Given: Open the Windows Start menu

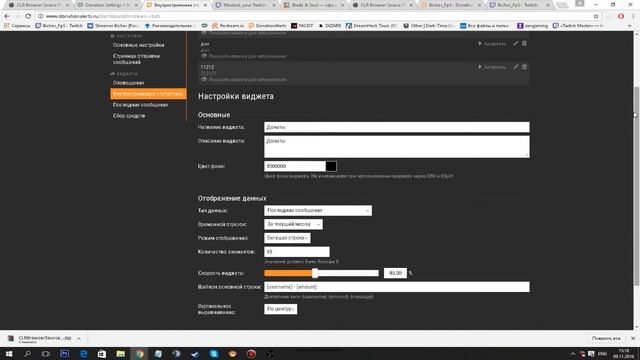Looking at the screenshot, I should point(9,354).
